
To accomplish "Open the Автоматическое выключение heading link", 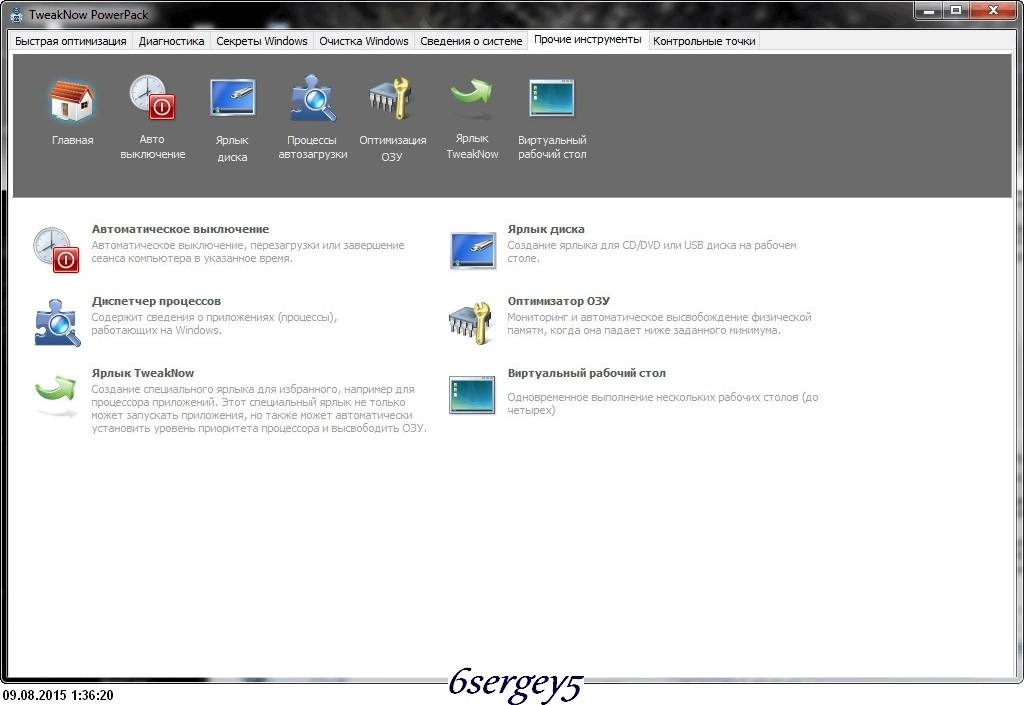I will tap(180, 229).
